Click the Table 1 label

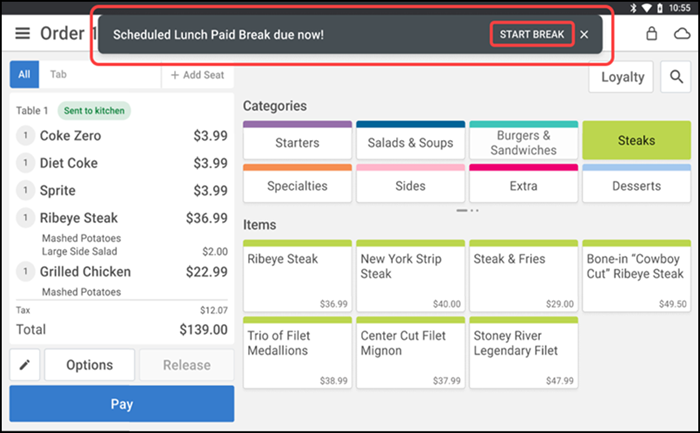pos(32,110)
